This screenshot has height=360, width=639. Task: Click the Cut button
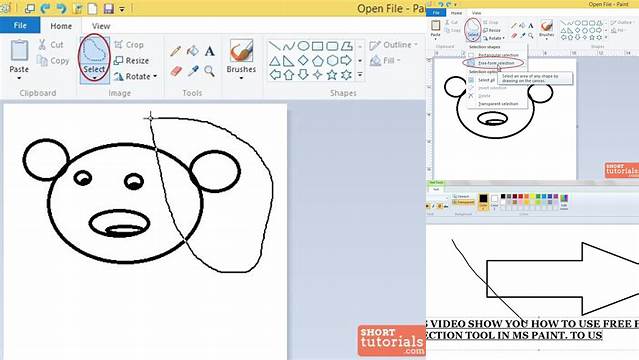point(51,44)
